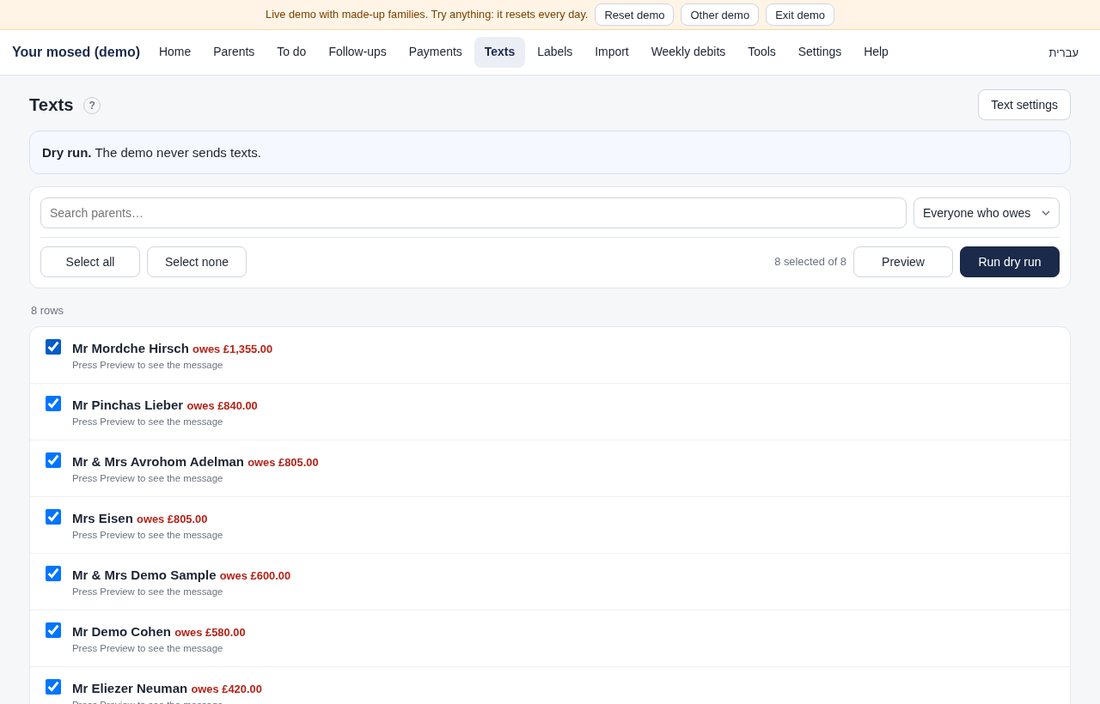Click the Select none button

point(196,262)
